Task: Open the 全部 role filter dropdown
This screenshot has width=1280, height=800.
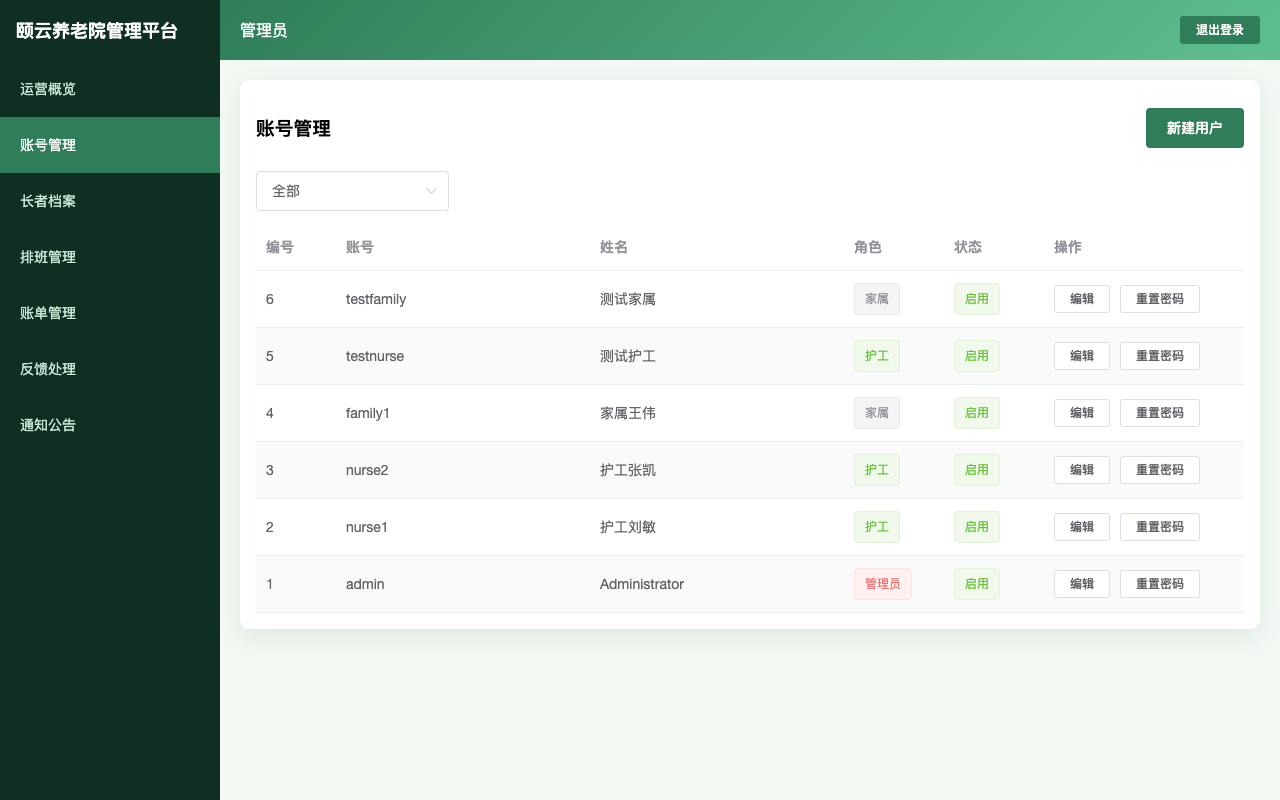Action: tap(352, 191)
